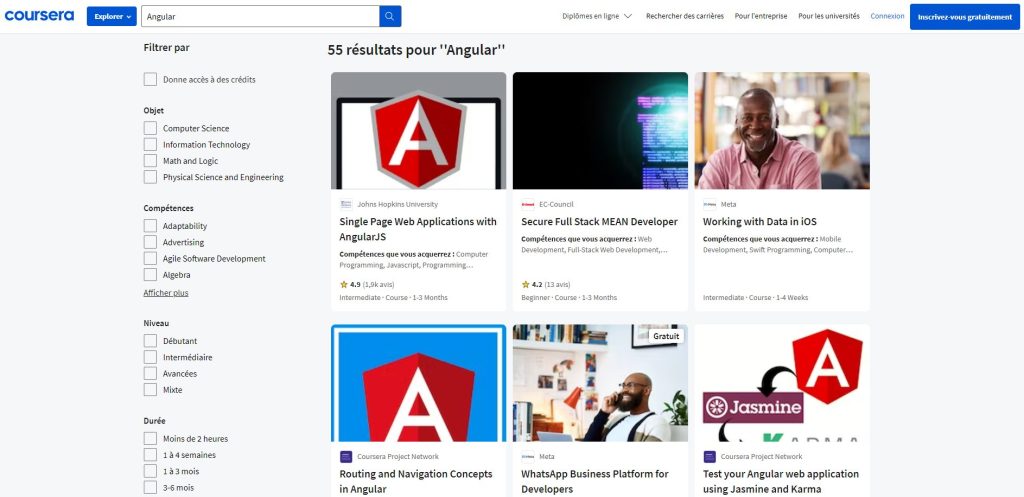
Task: Check the '1 à 3 mois' duration
Action: point(150,472)
